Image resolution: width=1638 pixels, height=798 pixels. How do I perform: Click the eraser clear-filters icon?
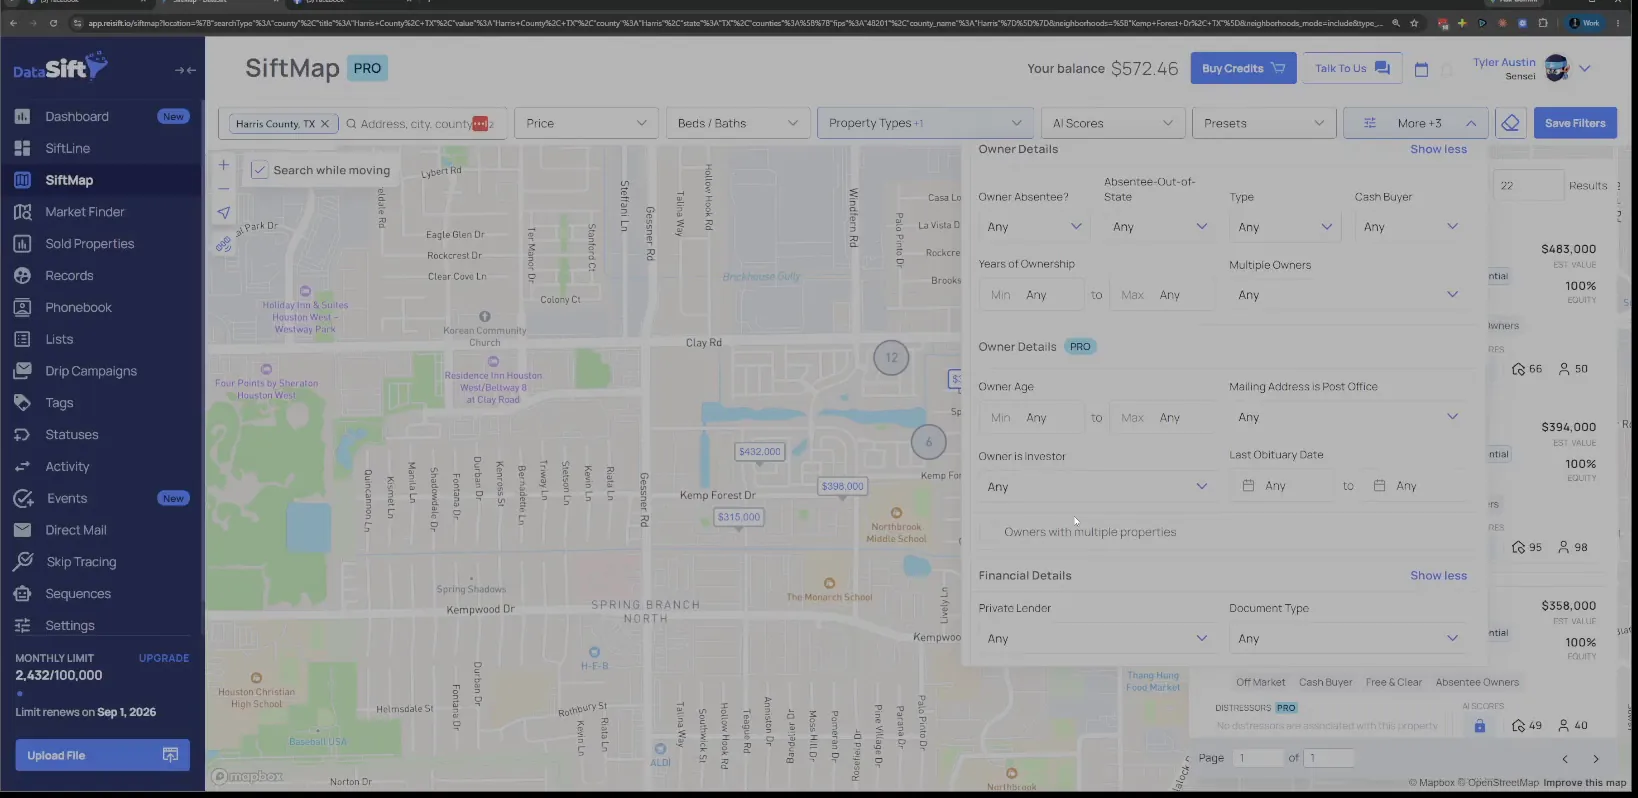pos(1511,123)
